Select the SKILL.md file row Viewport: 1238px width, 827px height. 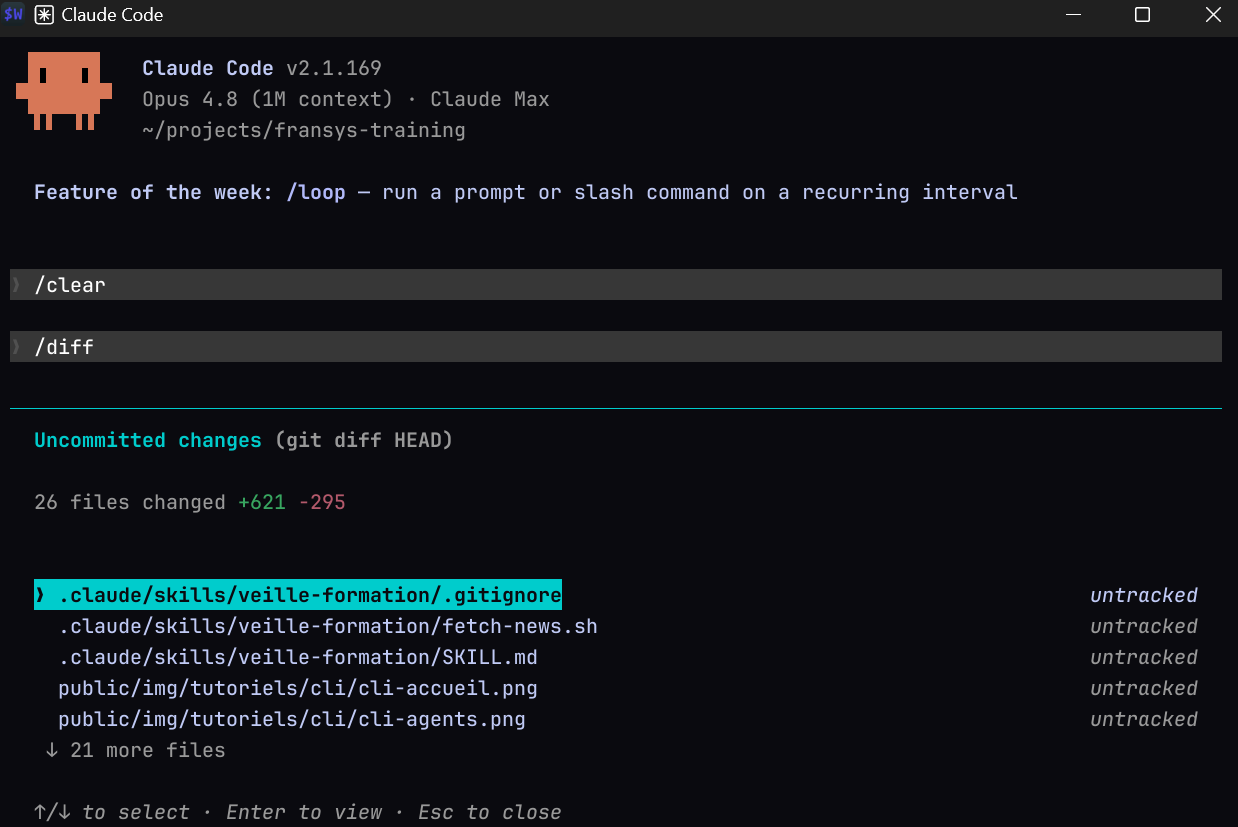pos(615,657)
